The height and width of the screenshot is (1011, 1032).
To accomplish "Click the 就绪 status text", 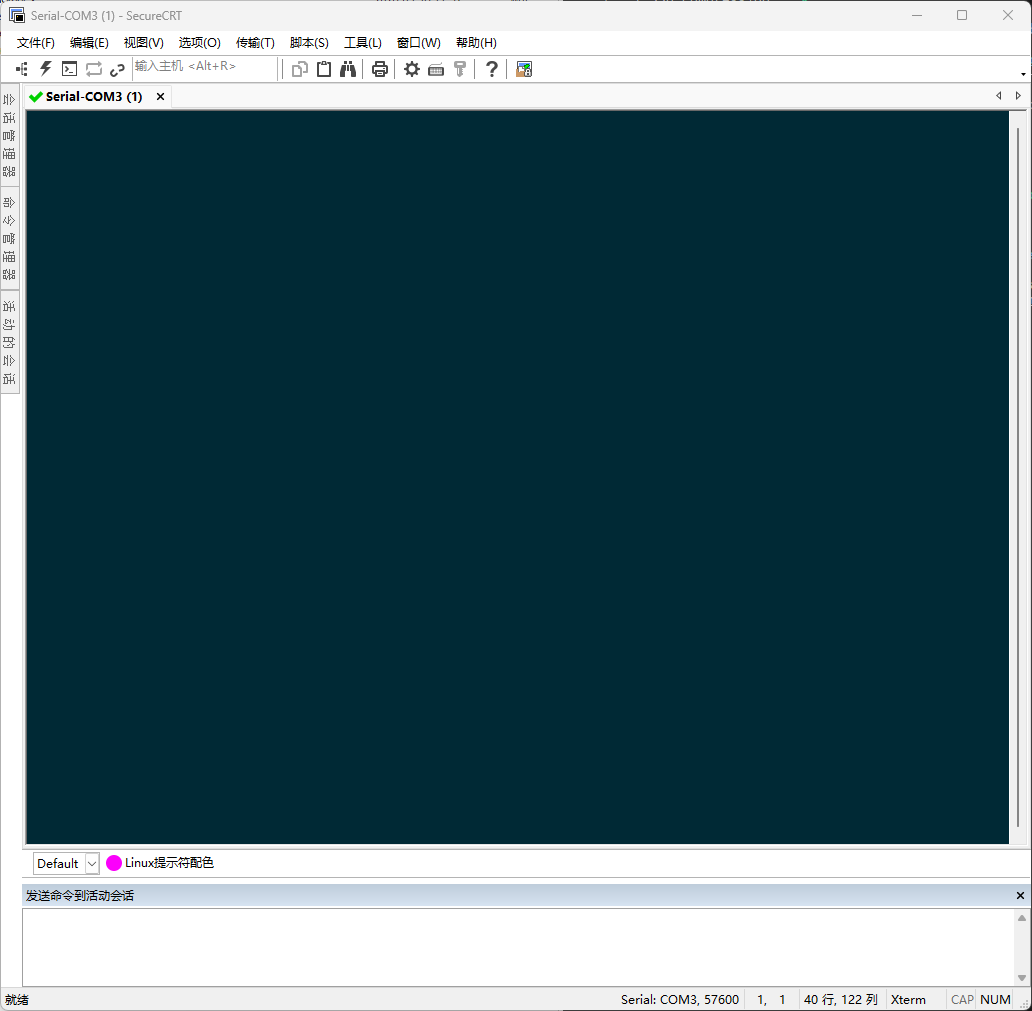I will [x=17, y=1000].
